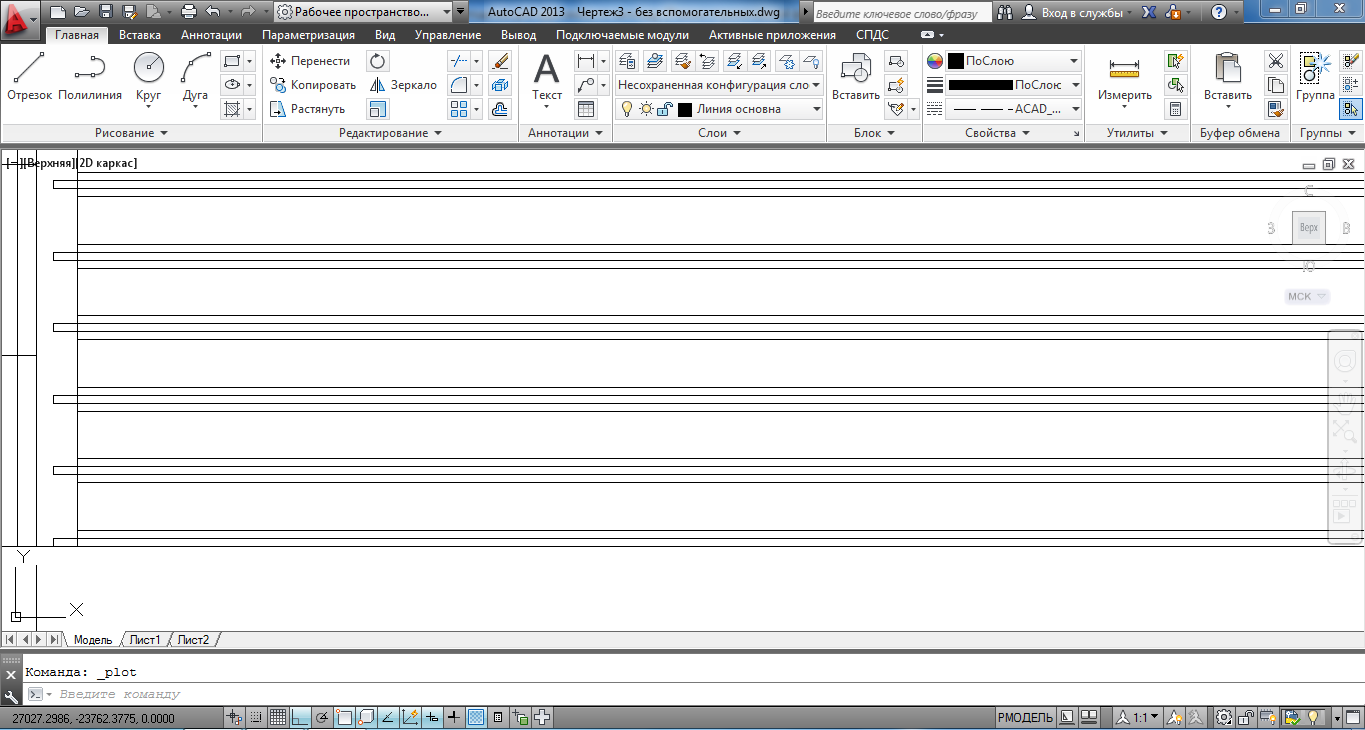Click the Quick Calculator icon in Утилиты

click(1176, 109)
